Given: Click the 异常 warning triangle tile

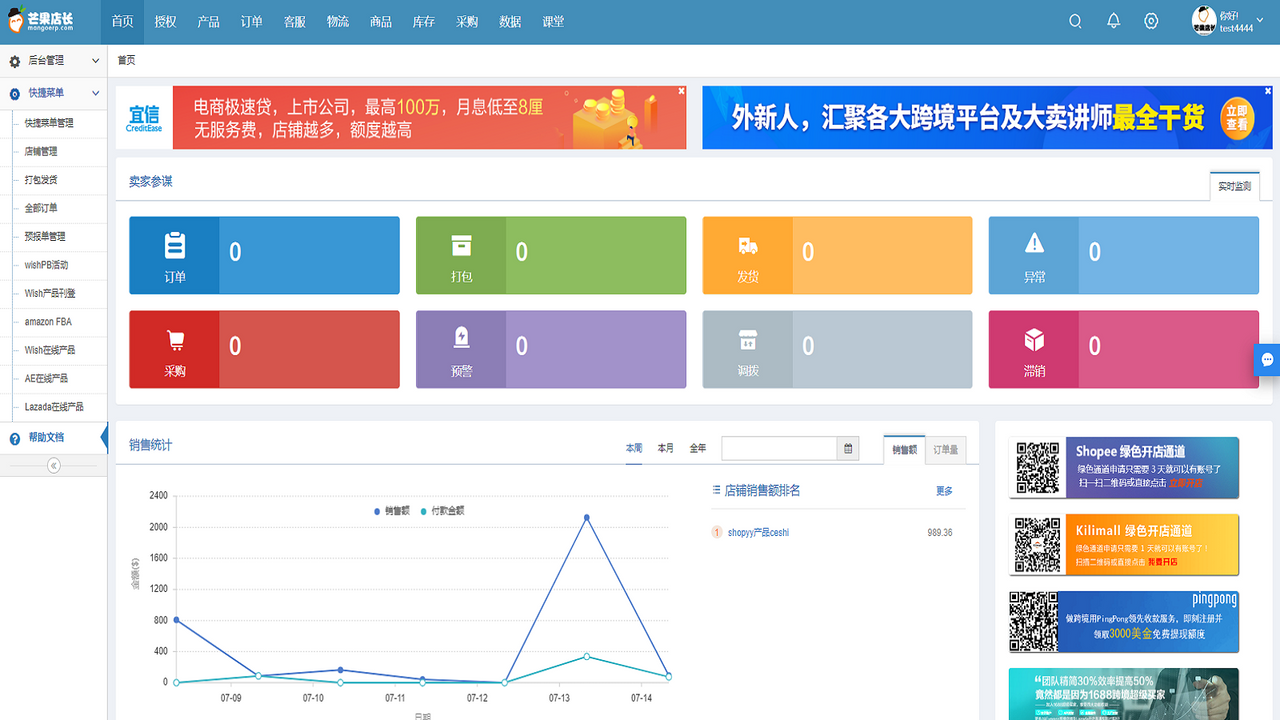Looking at the screenshot, I should coord(1034,255).
